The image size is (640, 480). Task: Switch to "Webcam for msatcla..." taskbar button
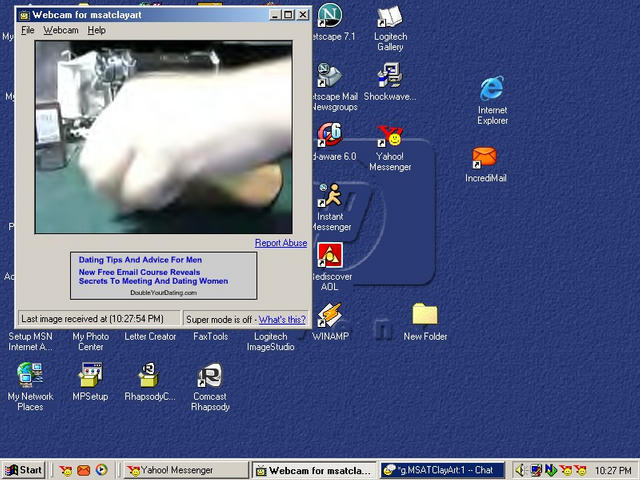coord(315,470)
